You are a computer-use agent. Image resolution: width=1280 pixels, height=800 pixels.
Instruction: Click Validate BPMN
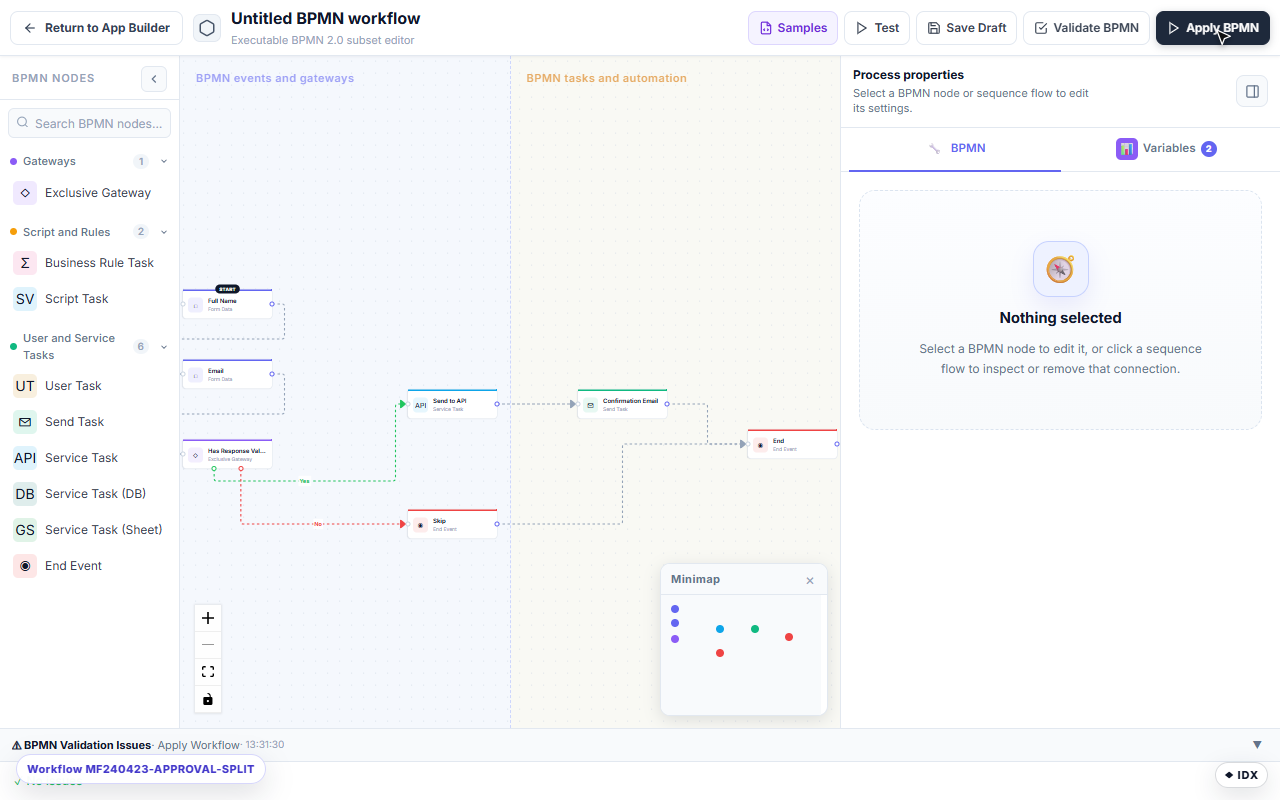pos(1086,28)
